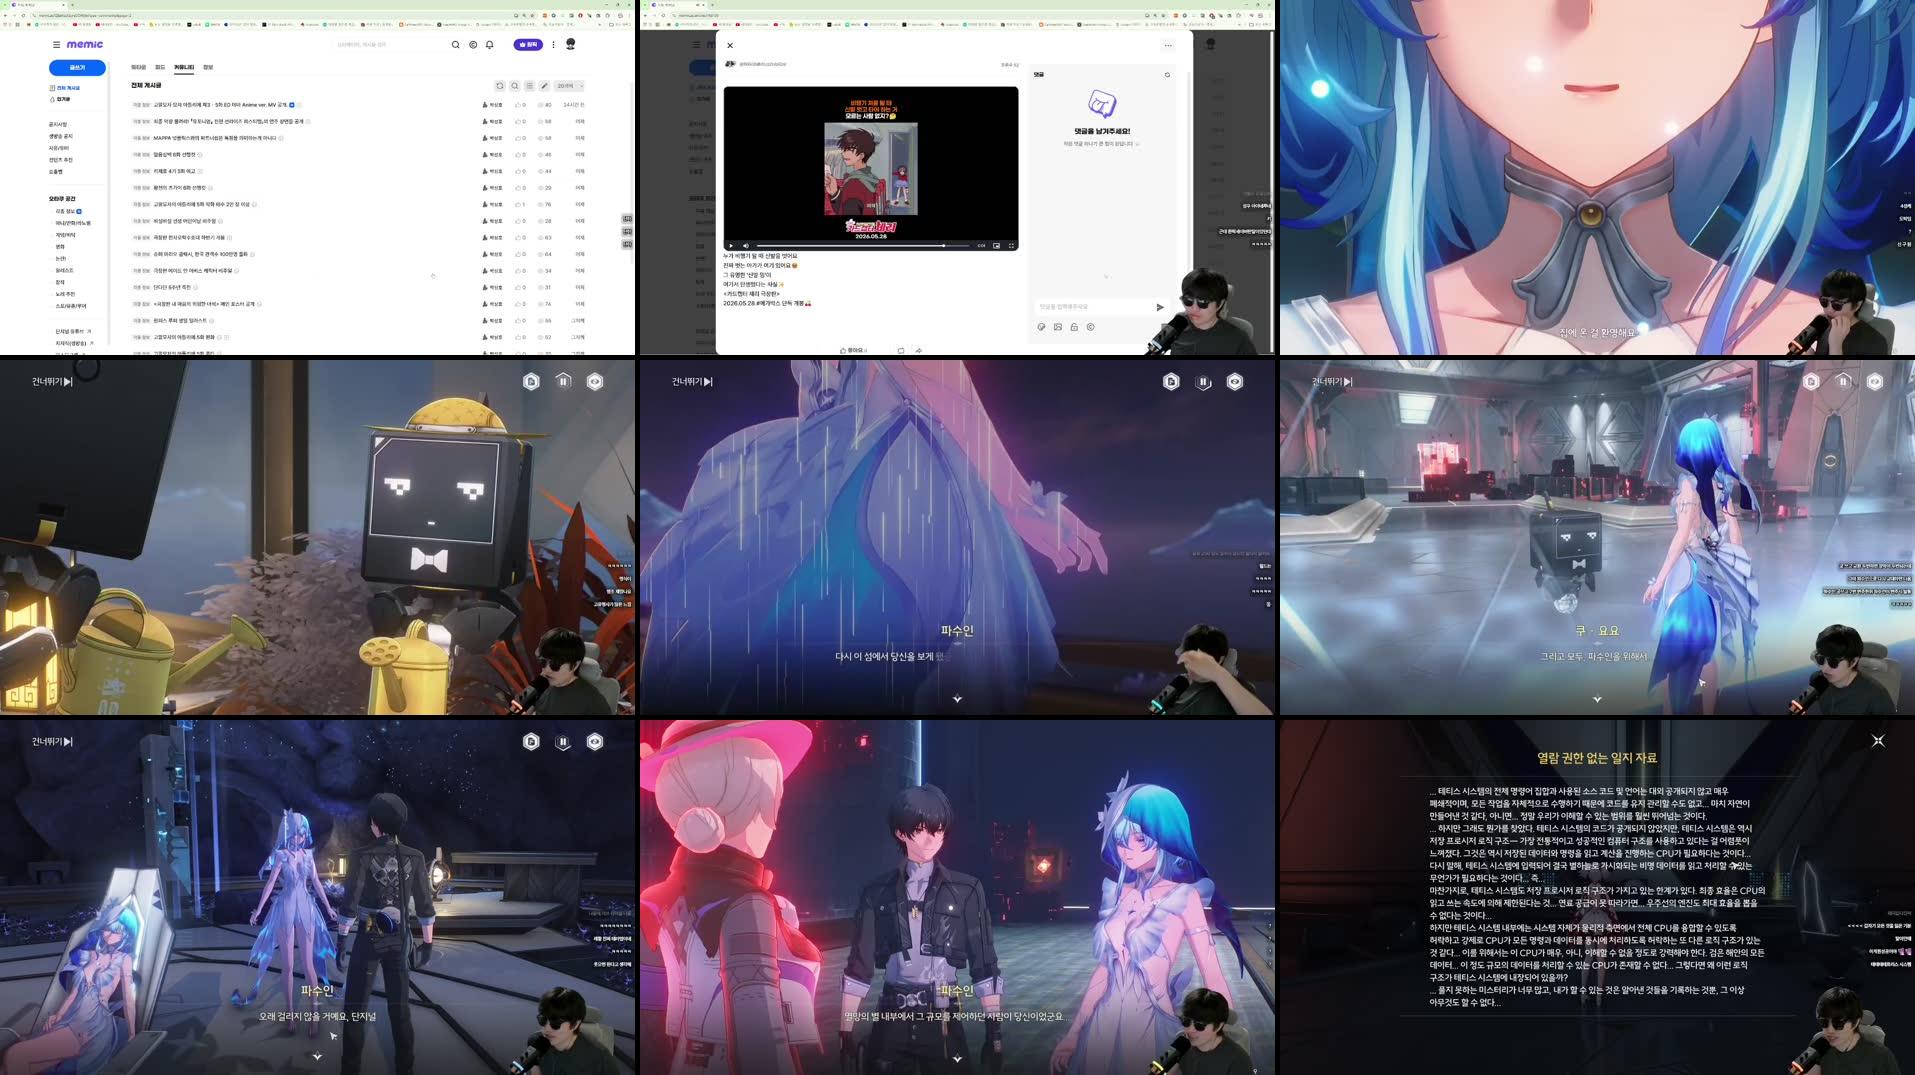Switch the post list view with the list icon

[x=530, y=86]
